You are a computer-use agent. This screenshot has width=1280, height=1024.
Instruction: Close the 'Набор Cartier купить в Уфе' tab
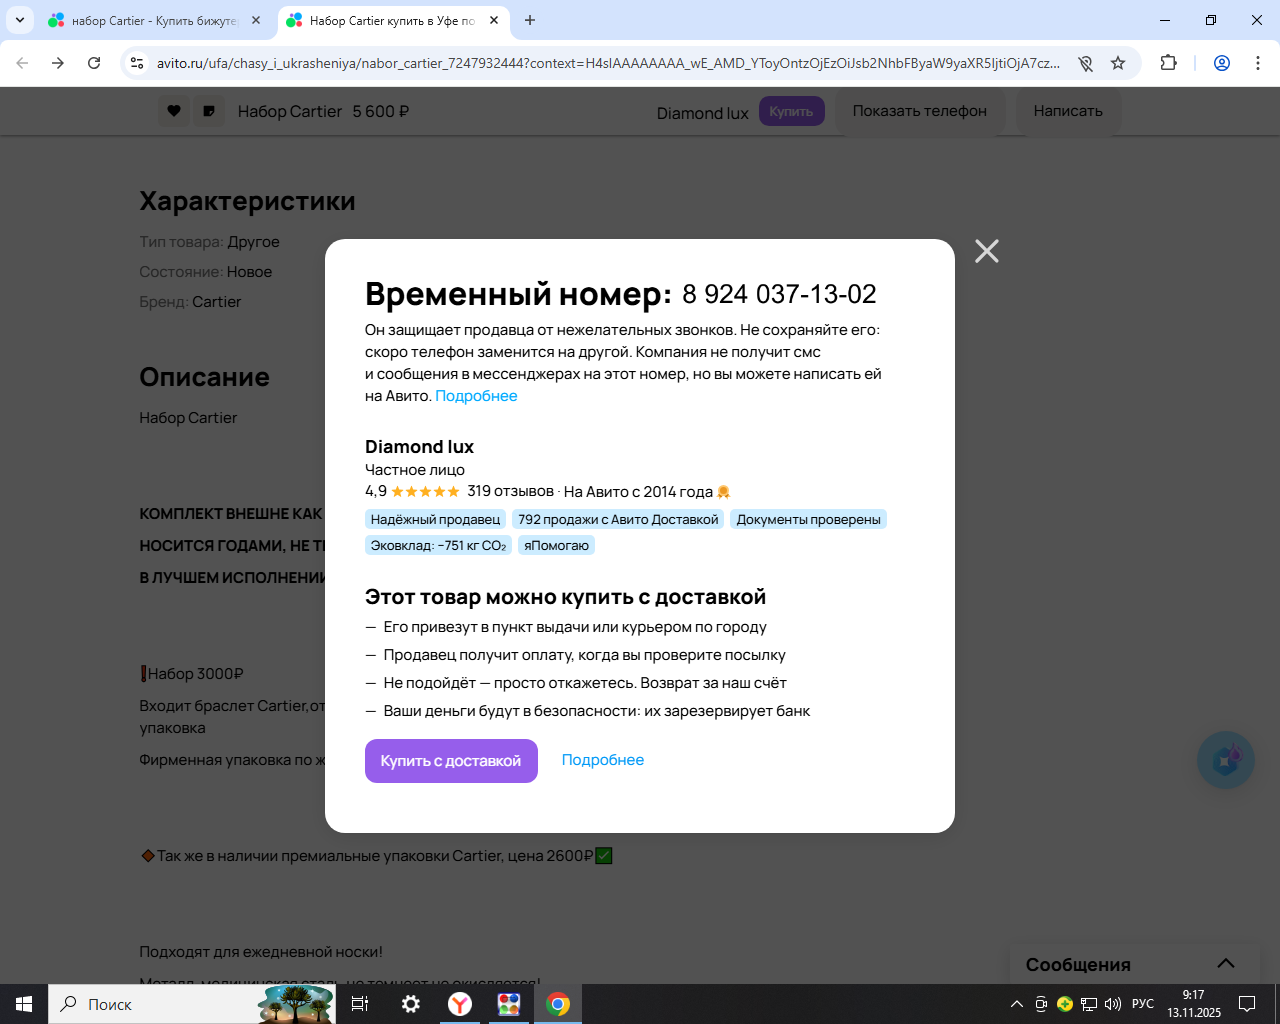pos(494,20)
